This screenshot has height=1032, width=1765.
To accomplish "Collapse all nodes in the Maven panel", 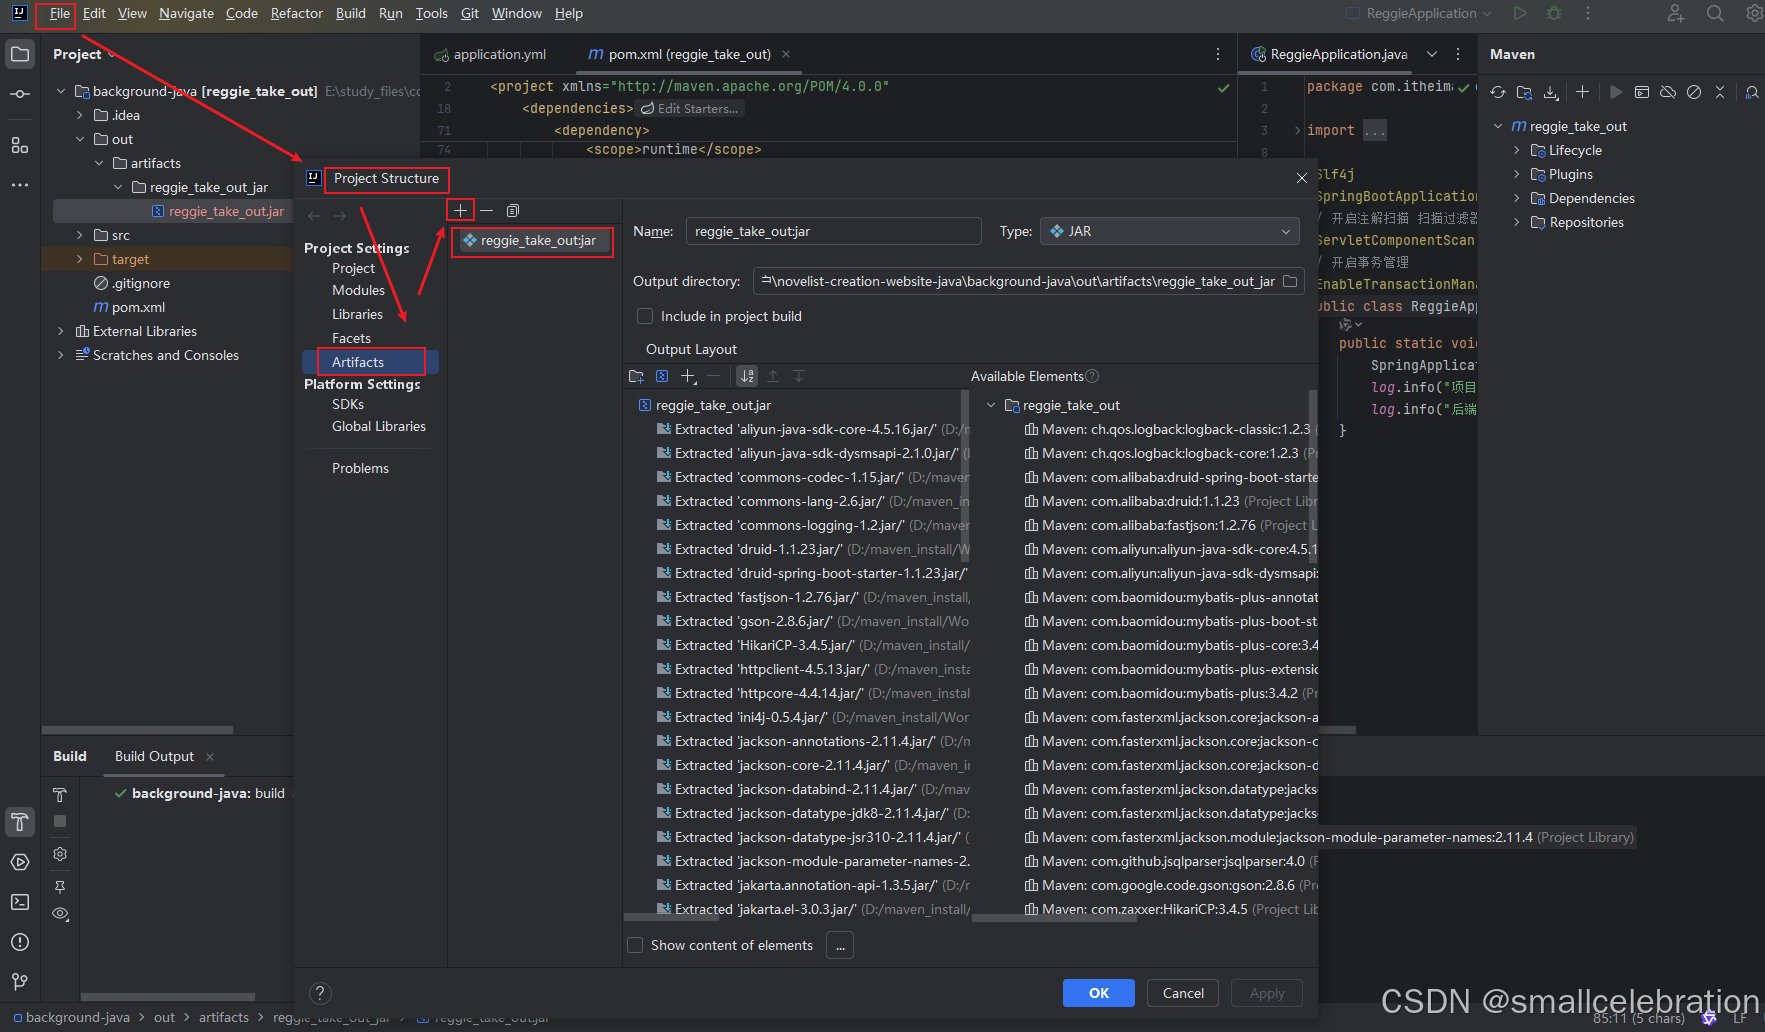I will 1720,92.
